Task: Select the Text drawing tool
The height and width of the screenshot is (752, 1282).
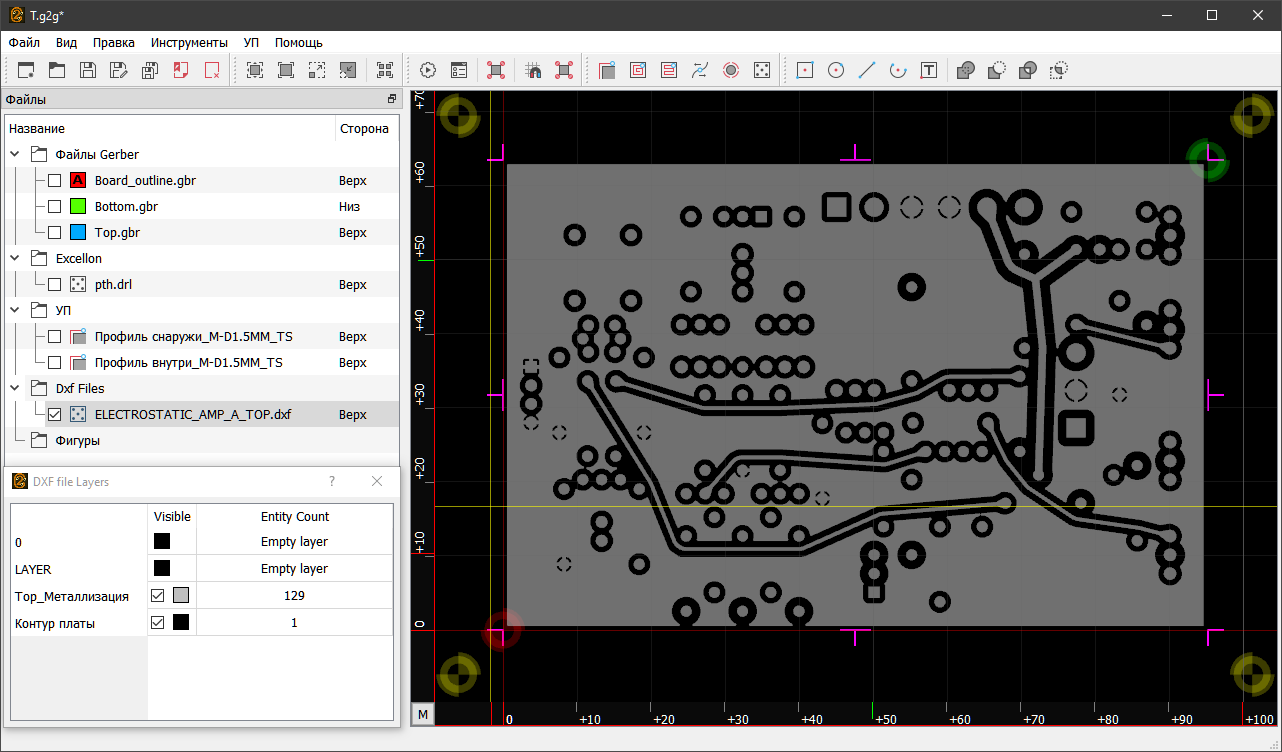Action: click(929, 70)
